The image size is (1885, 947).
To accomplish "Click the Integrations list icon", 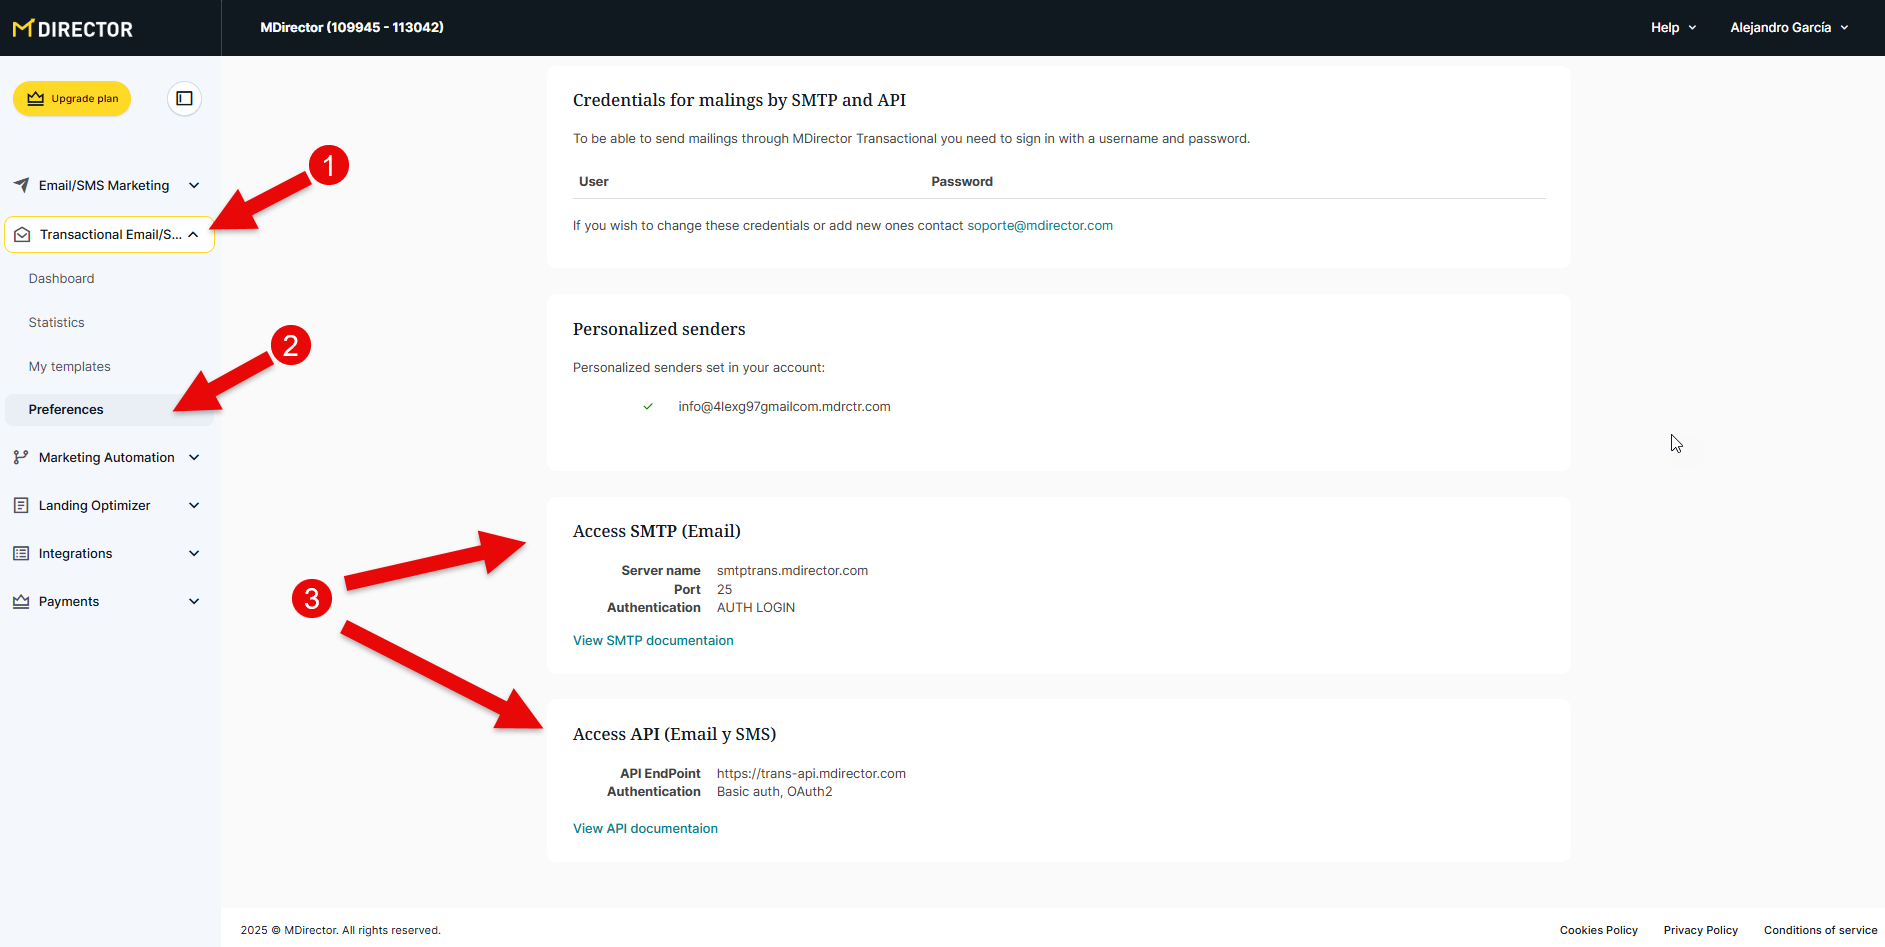I will tap(21, 553).
